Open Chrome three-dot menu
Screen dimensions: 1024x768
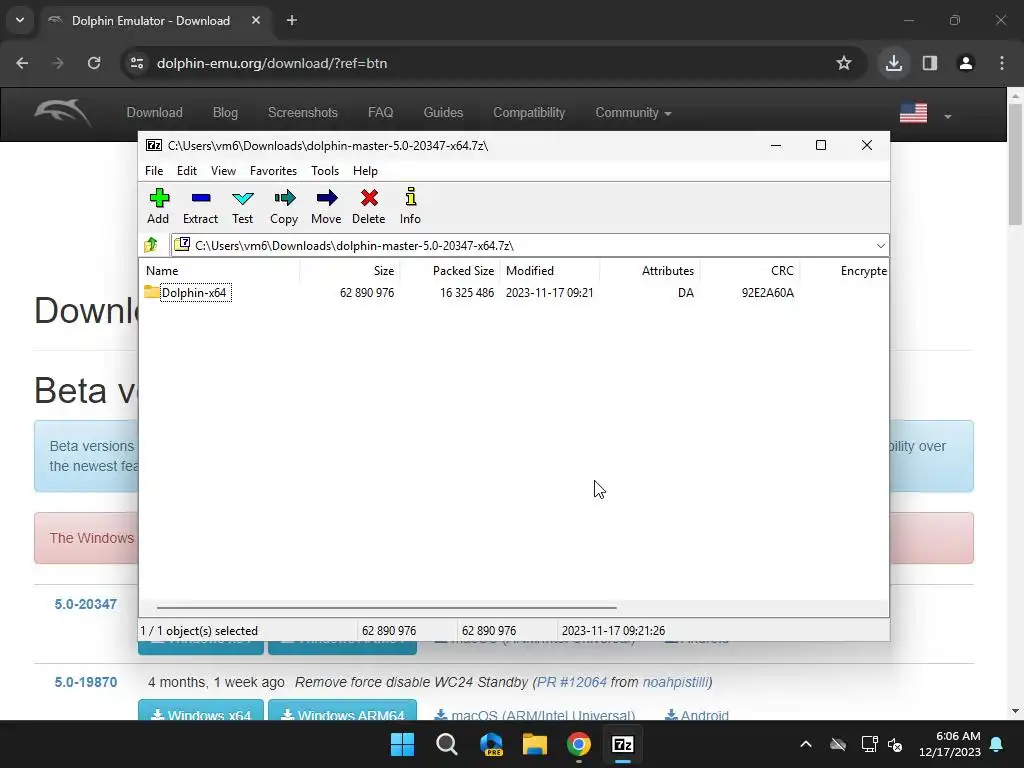pyautogui.click(x=1002, y=63)
